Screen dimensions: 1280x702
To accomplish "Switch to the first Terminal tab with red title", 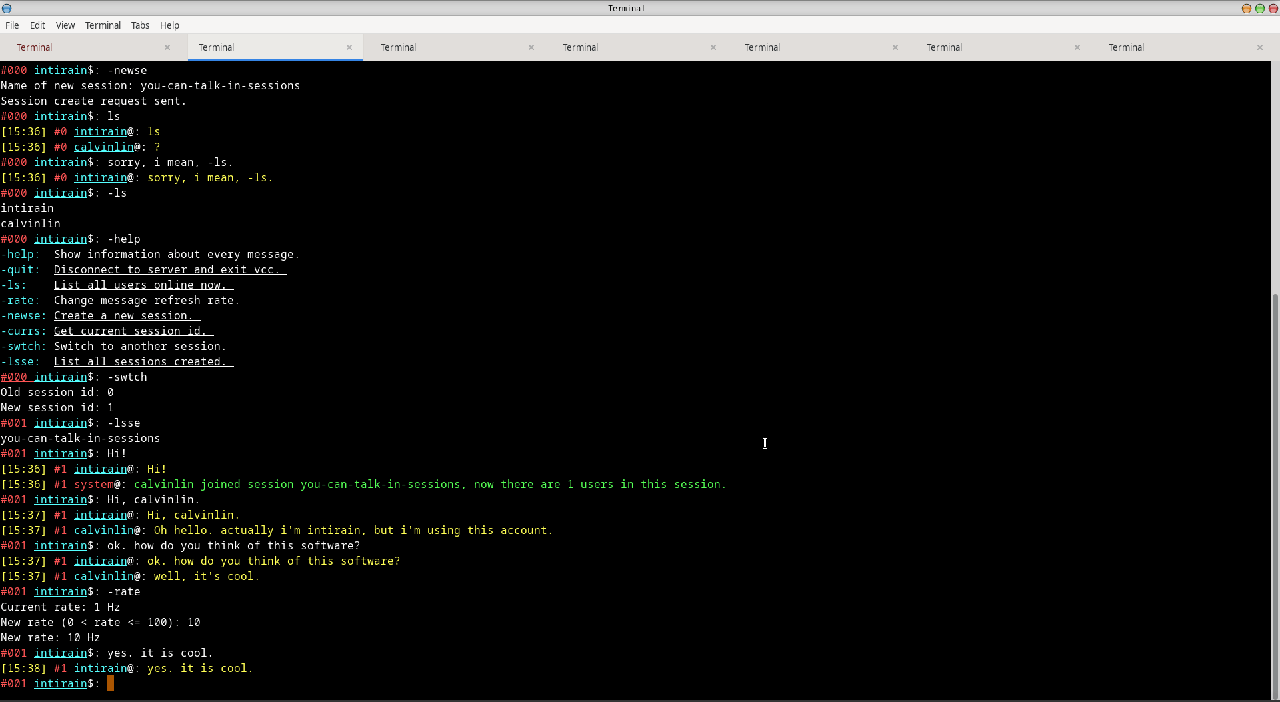I will point(35,47).
